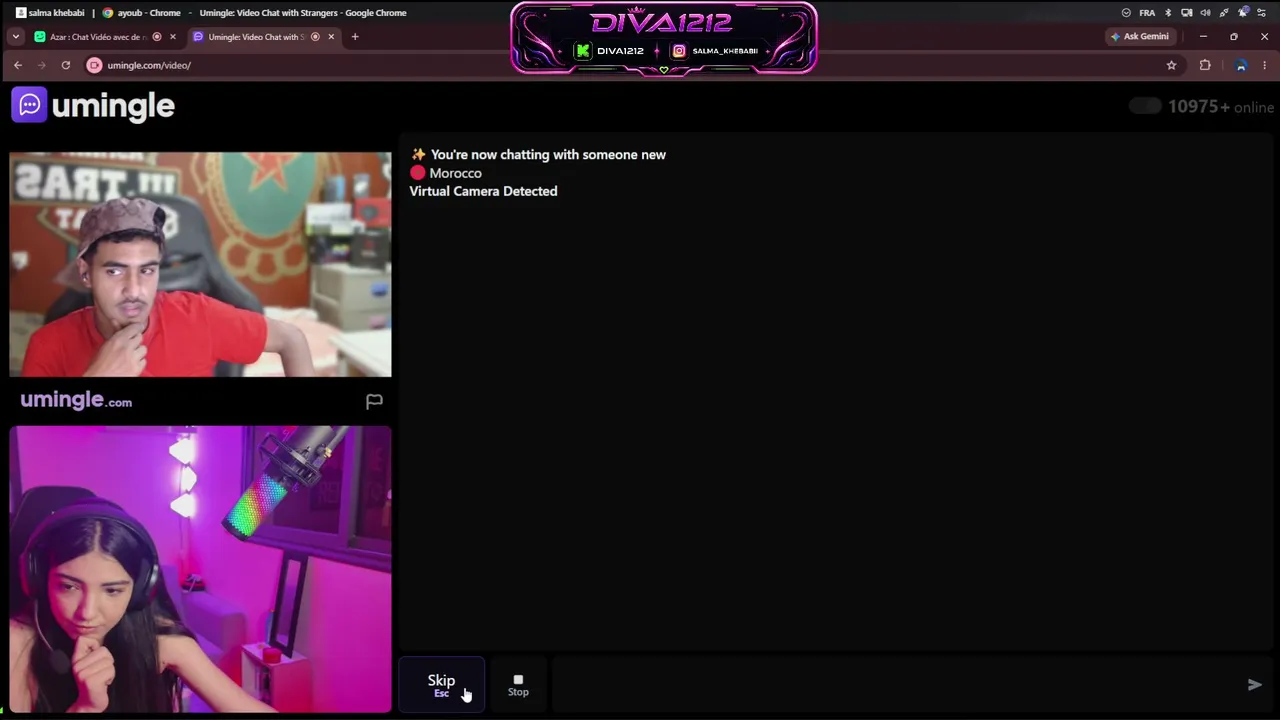Stop the current video chat
1280x720 pixels.
518,685
